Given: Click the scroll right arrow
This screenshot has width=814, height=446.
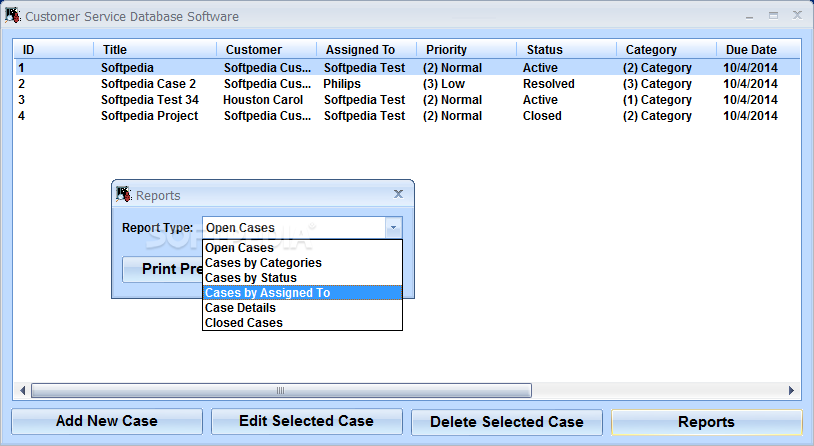Looking at the screenshot, I should tap(791, 390).
